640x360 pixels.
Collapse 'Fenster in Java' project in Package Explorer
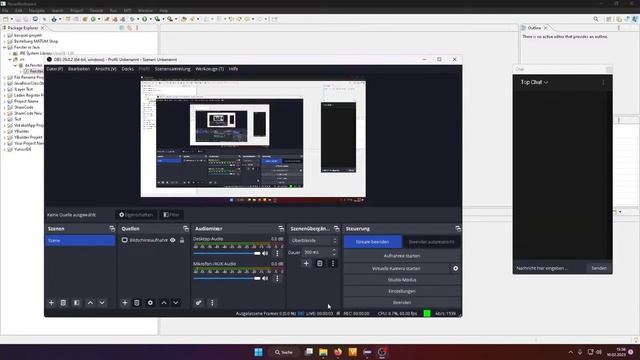tap(5, 47)
